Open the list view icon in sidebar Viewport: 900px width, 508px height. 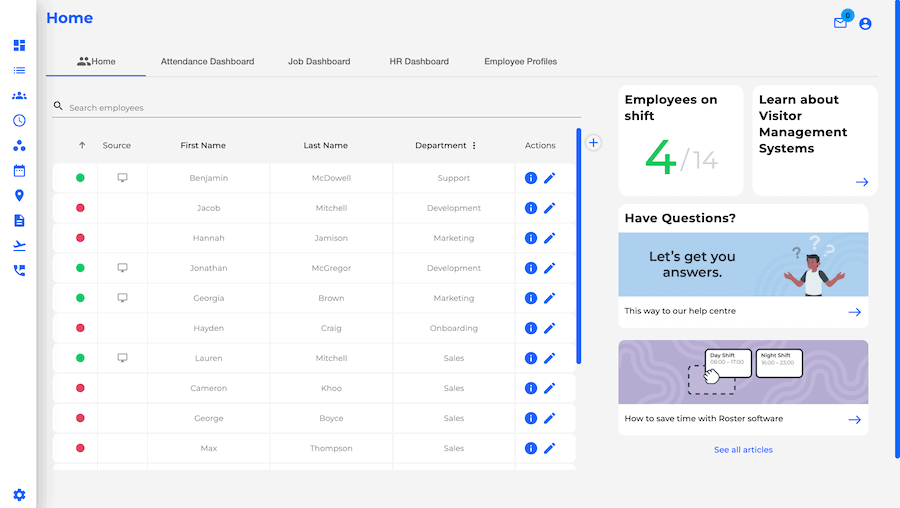tap(19, 71)
